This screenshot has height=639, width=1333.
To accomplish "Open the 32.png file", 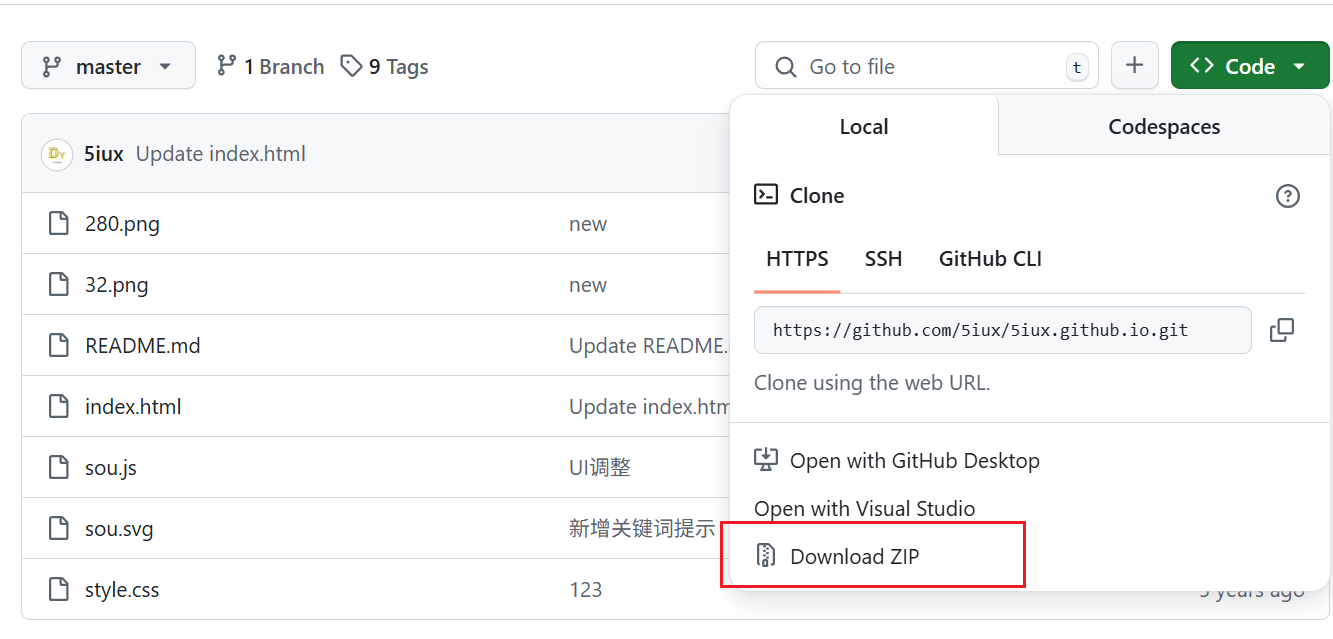I will (x=116, y=285).
